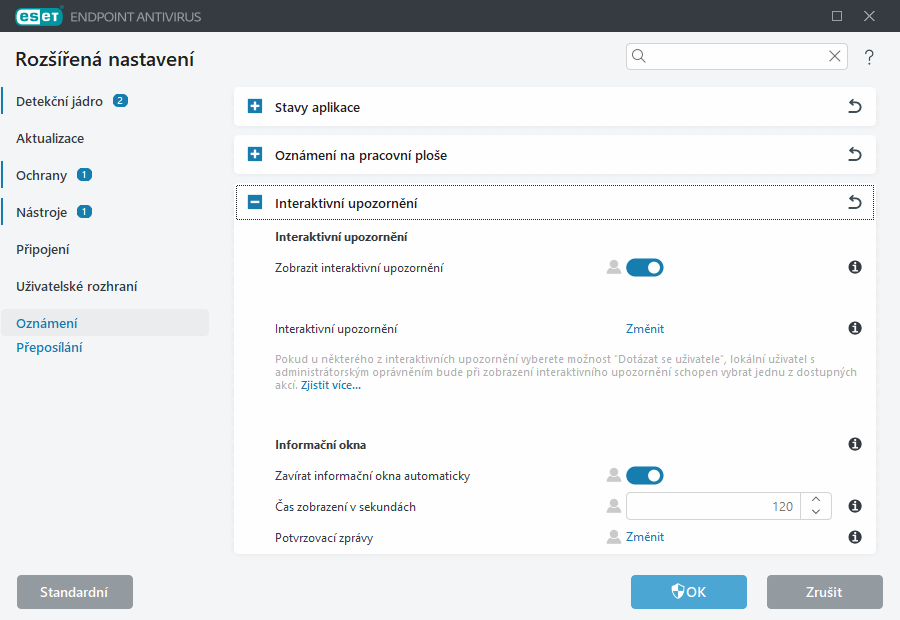Select Oznámení in the sidebar
Screen dimensions: 900x620
(x=105, y=323)
